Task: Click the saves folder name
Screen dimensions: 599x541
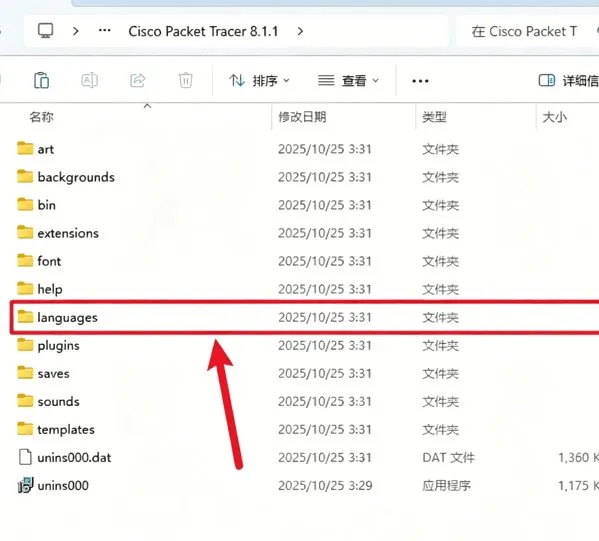Action: pos(53,374)
